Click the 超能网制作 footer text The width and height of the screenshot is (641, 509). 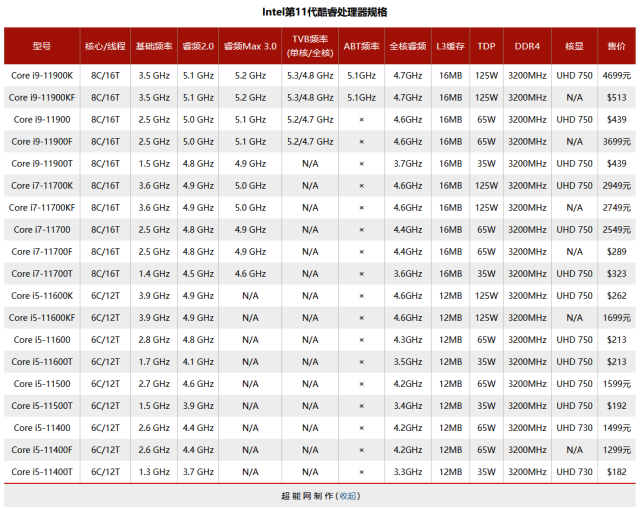pyautogui.click(x=307, y=496)
